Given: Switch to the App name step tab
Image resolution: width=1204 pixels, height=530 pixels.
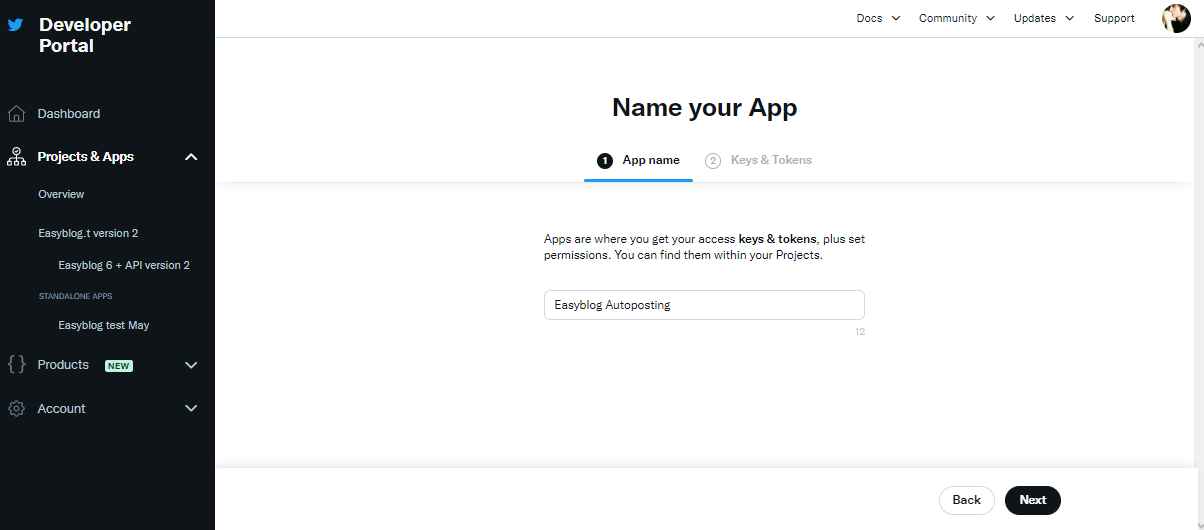Looking at the screenshot, I should (638, 160).
